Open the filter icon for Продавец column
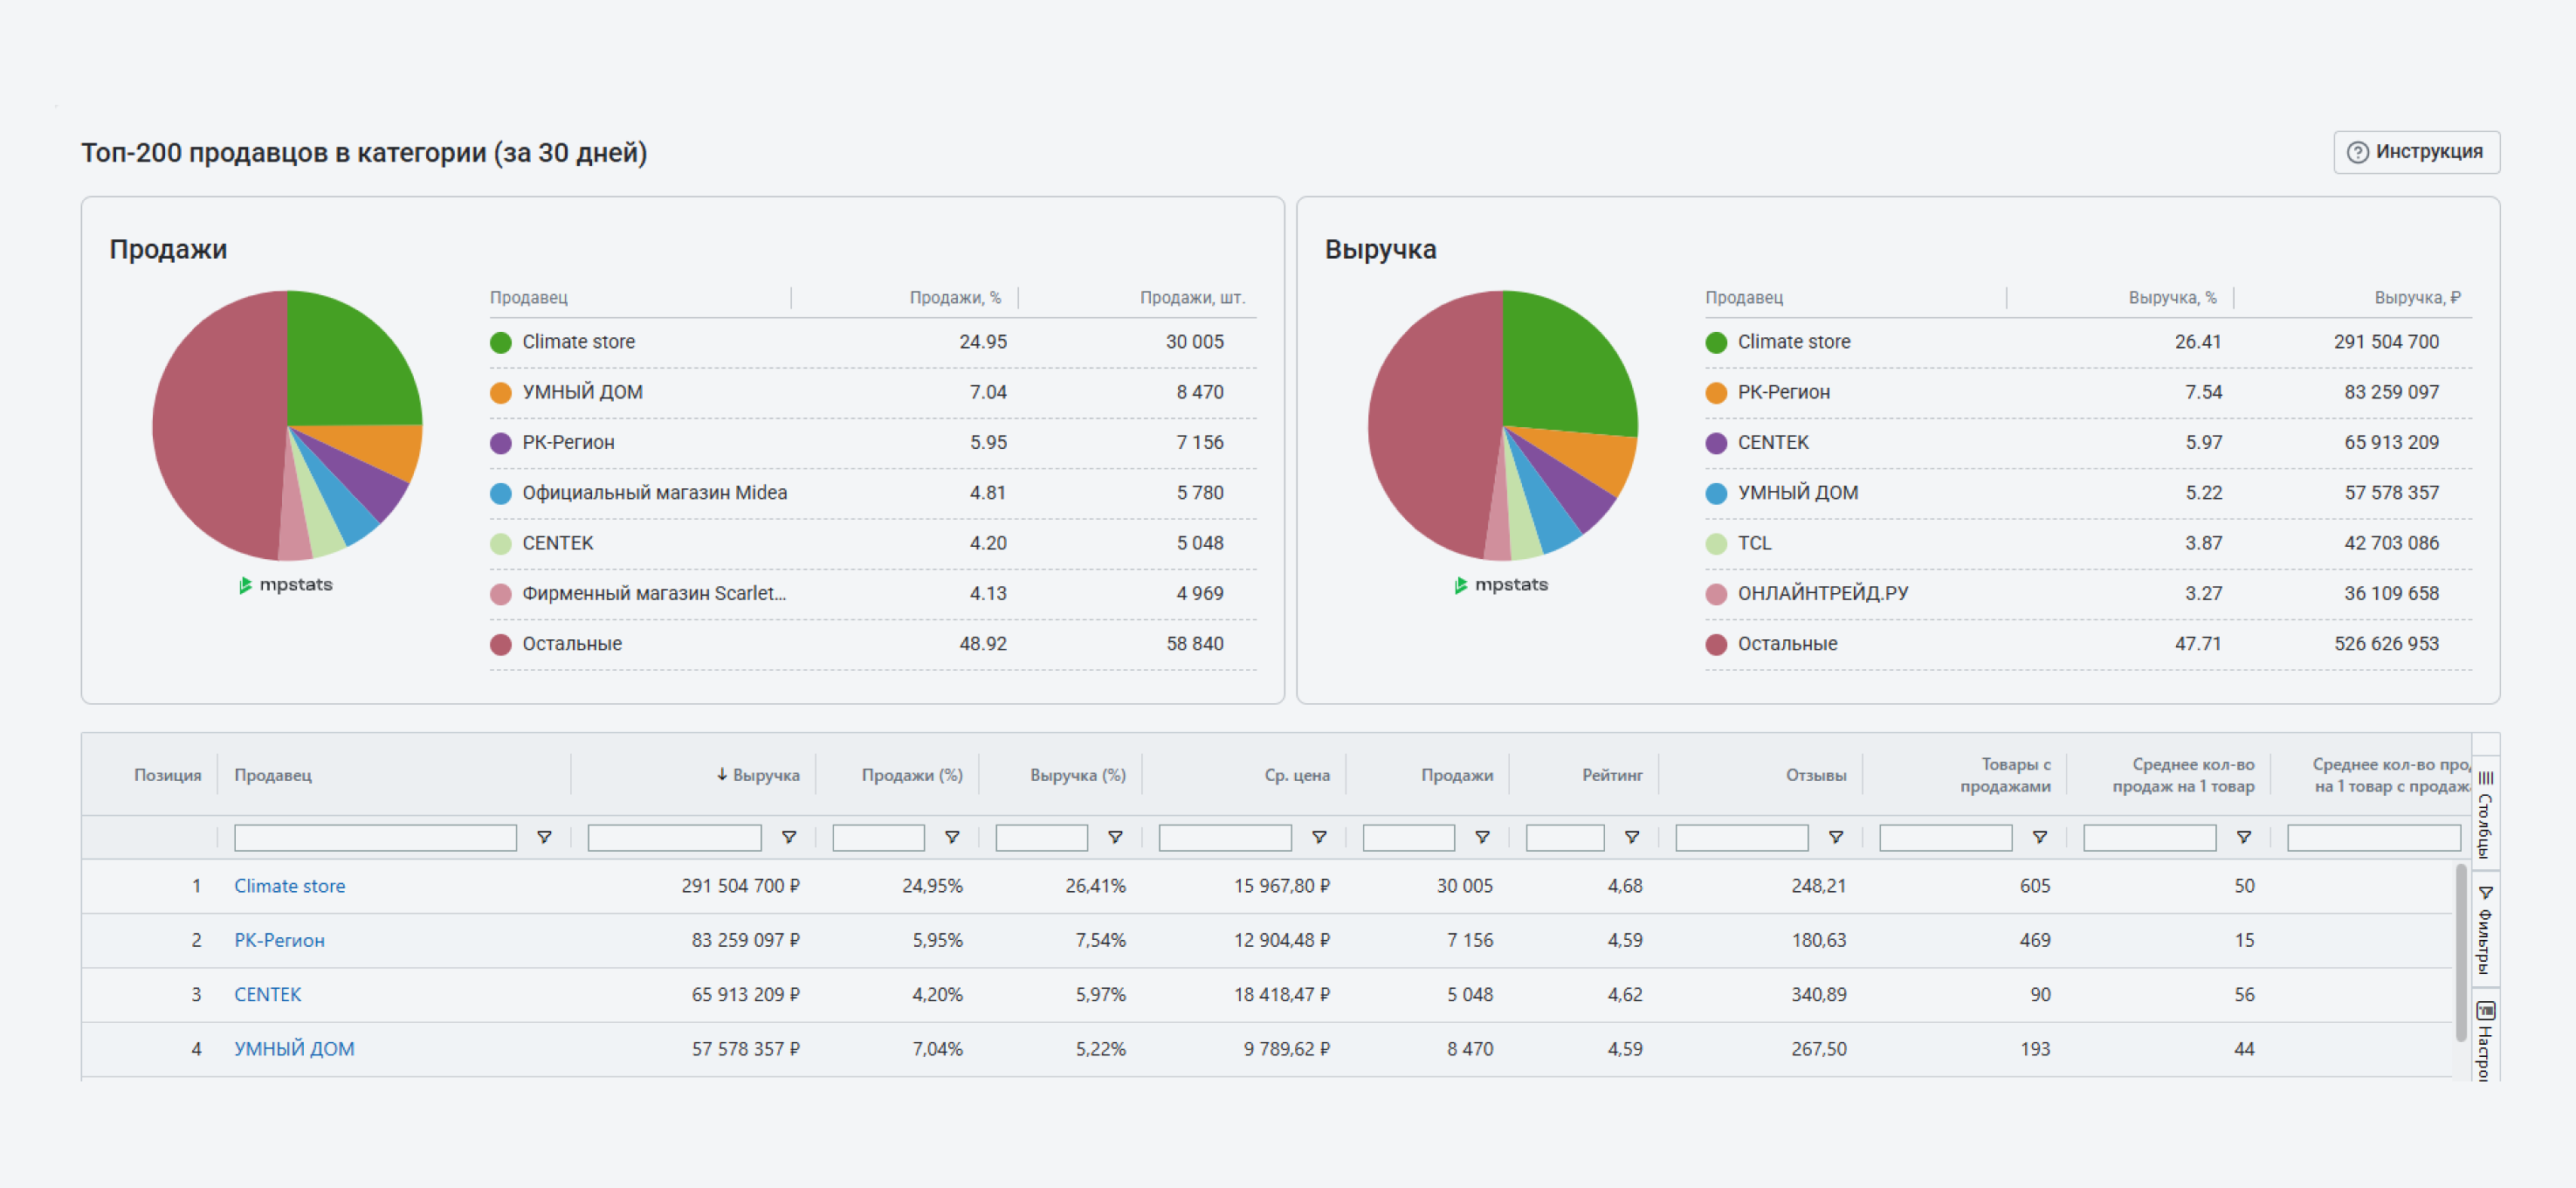 [544, 837]
